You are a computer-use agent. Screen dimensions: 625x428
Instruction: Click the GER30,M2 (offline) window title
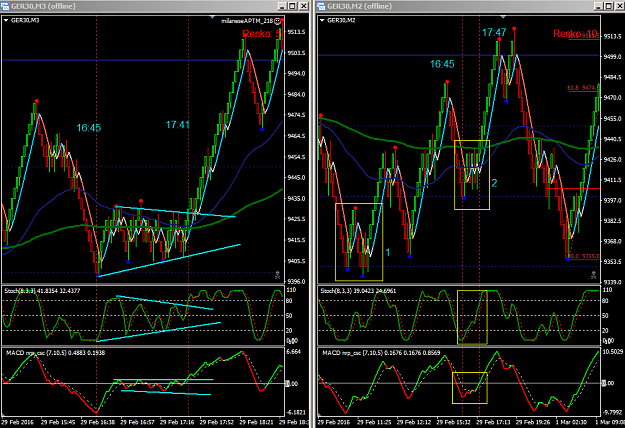pos(359,6)
